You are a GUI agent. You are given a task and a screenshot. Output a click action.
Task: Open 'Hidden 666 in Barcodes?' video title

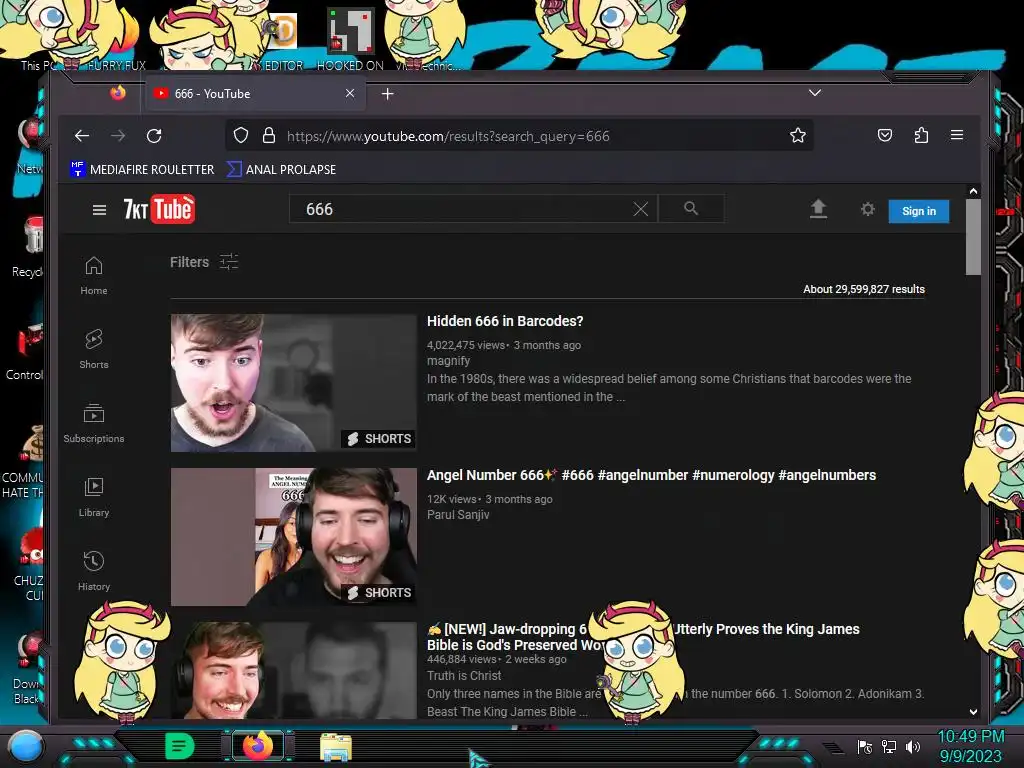tap(505, 321)
